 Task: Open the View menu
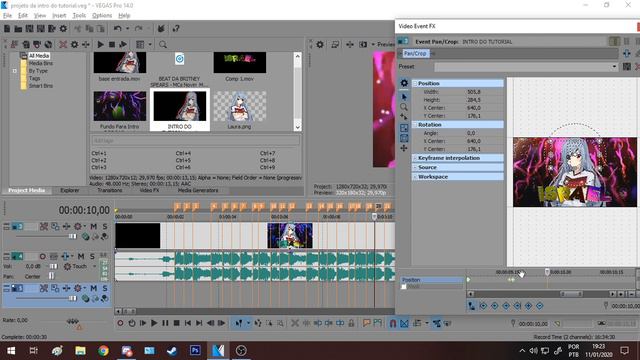point(40,16)
